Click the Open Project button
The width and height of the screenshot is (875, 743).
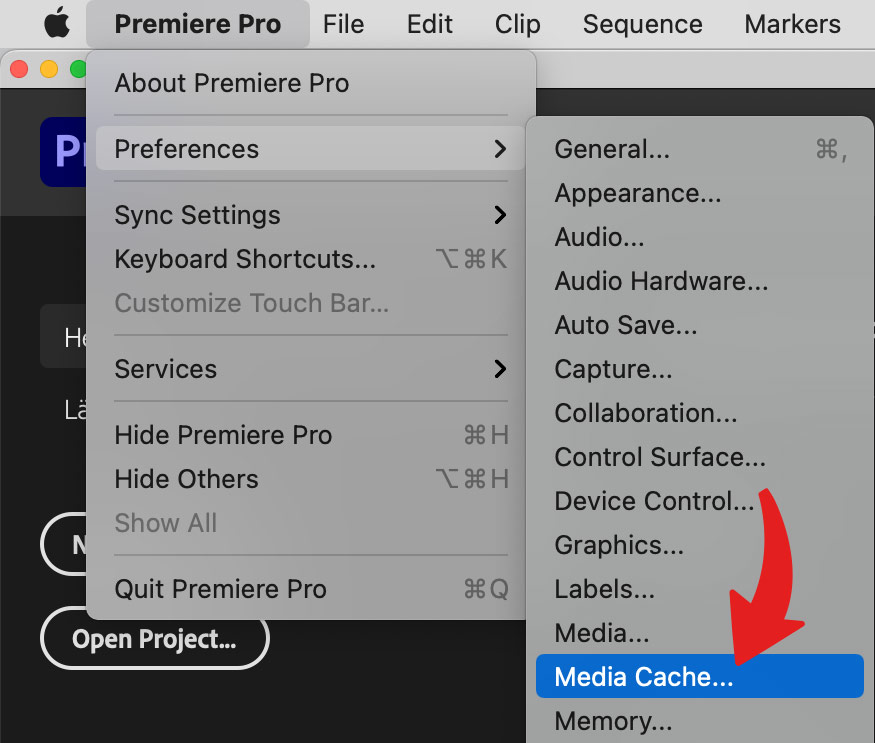pos(155,638)
